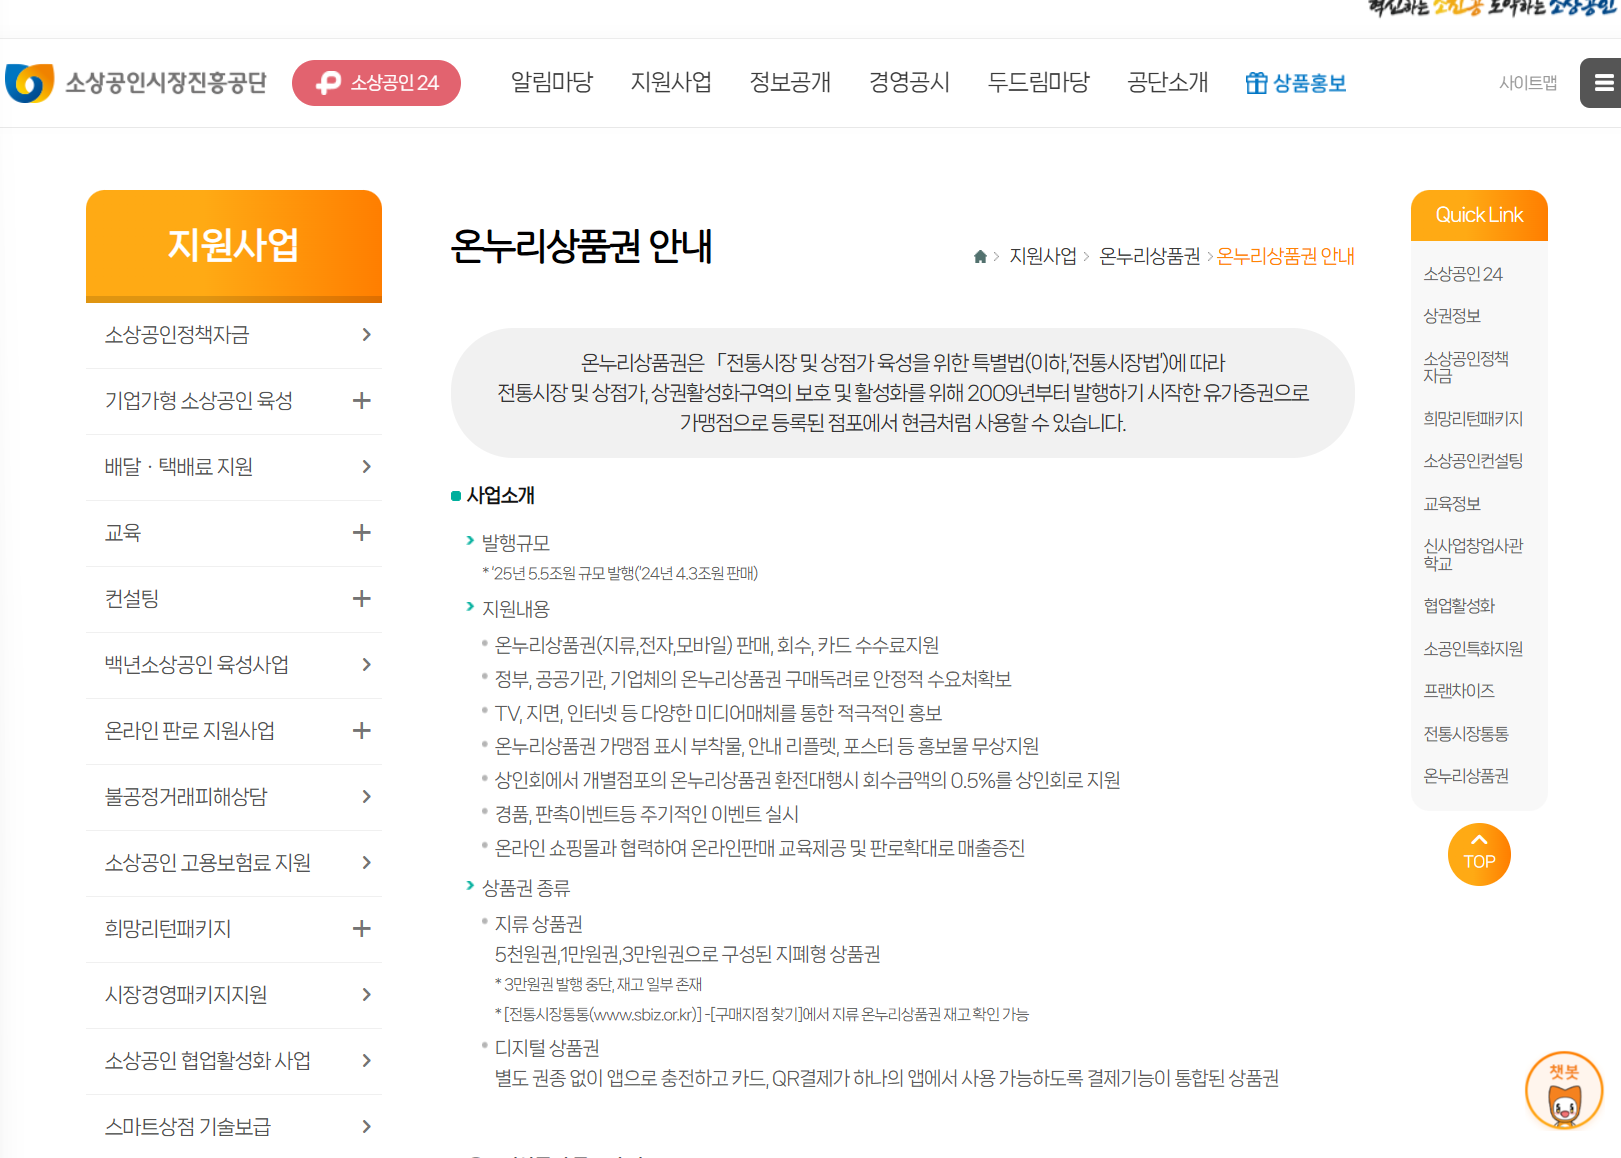Screen dimensions: 1621x1158
Task: Open the 지원사업 top menu
Action: point(671,82)
